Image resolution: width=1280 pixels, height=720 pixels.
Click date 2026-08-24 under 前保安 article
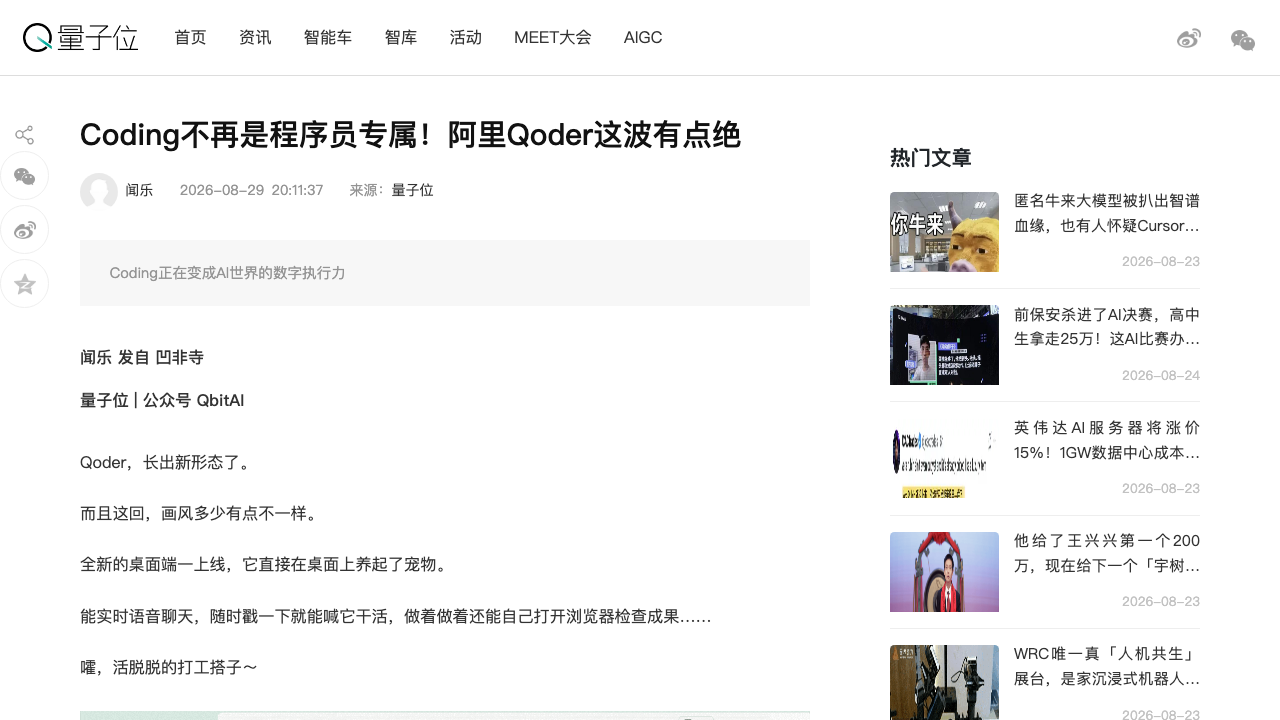coord(1161,375)
